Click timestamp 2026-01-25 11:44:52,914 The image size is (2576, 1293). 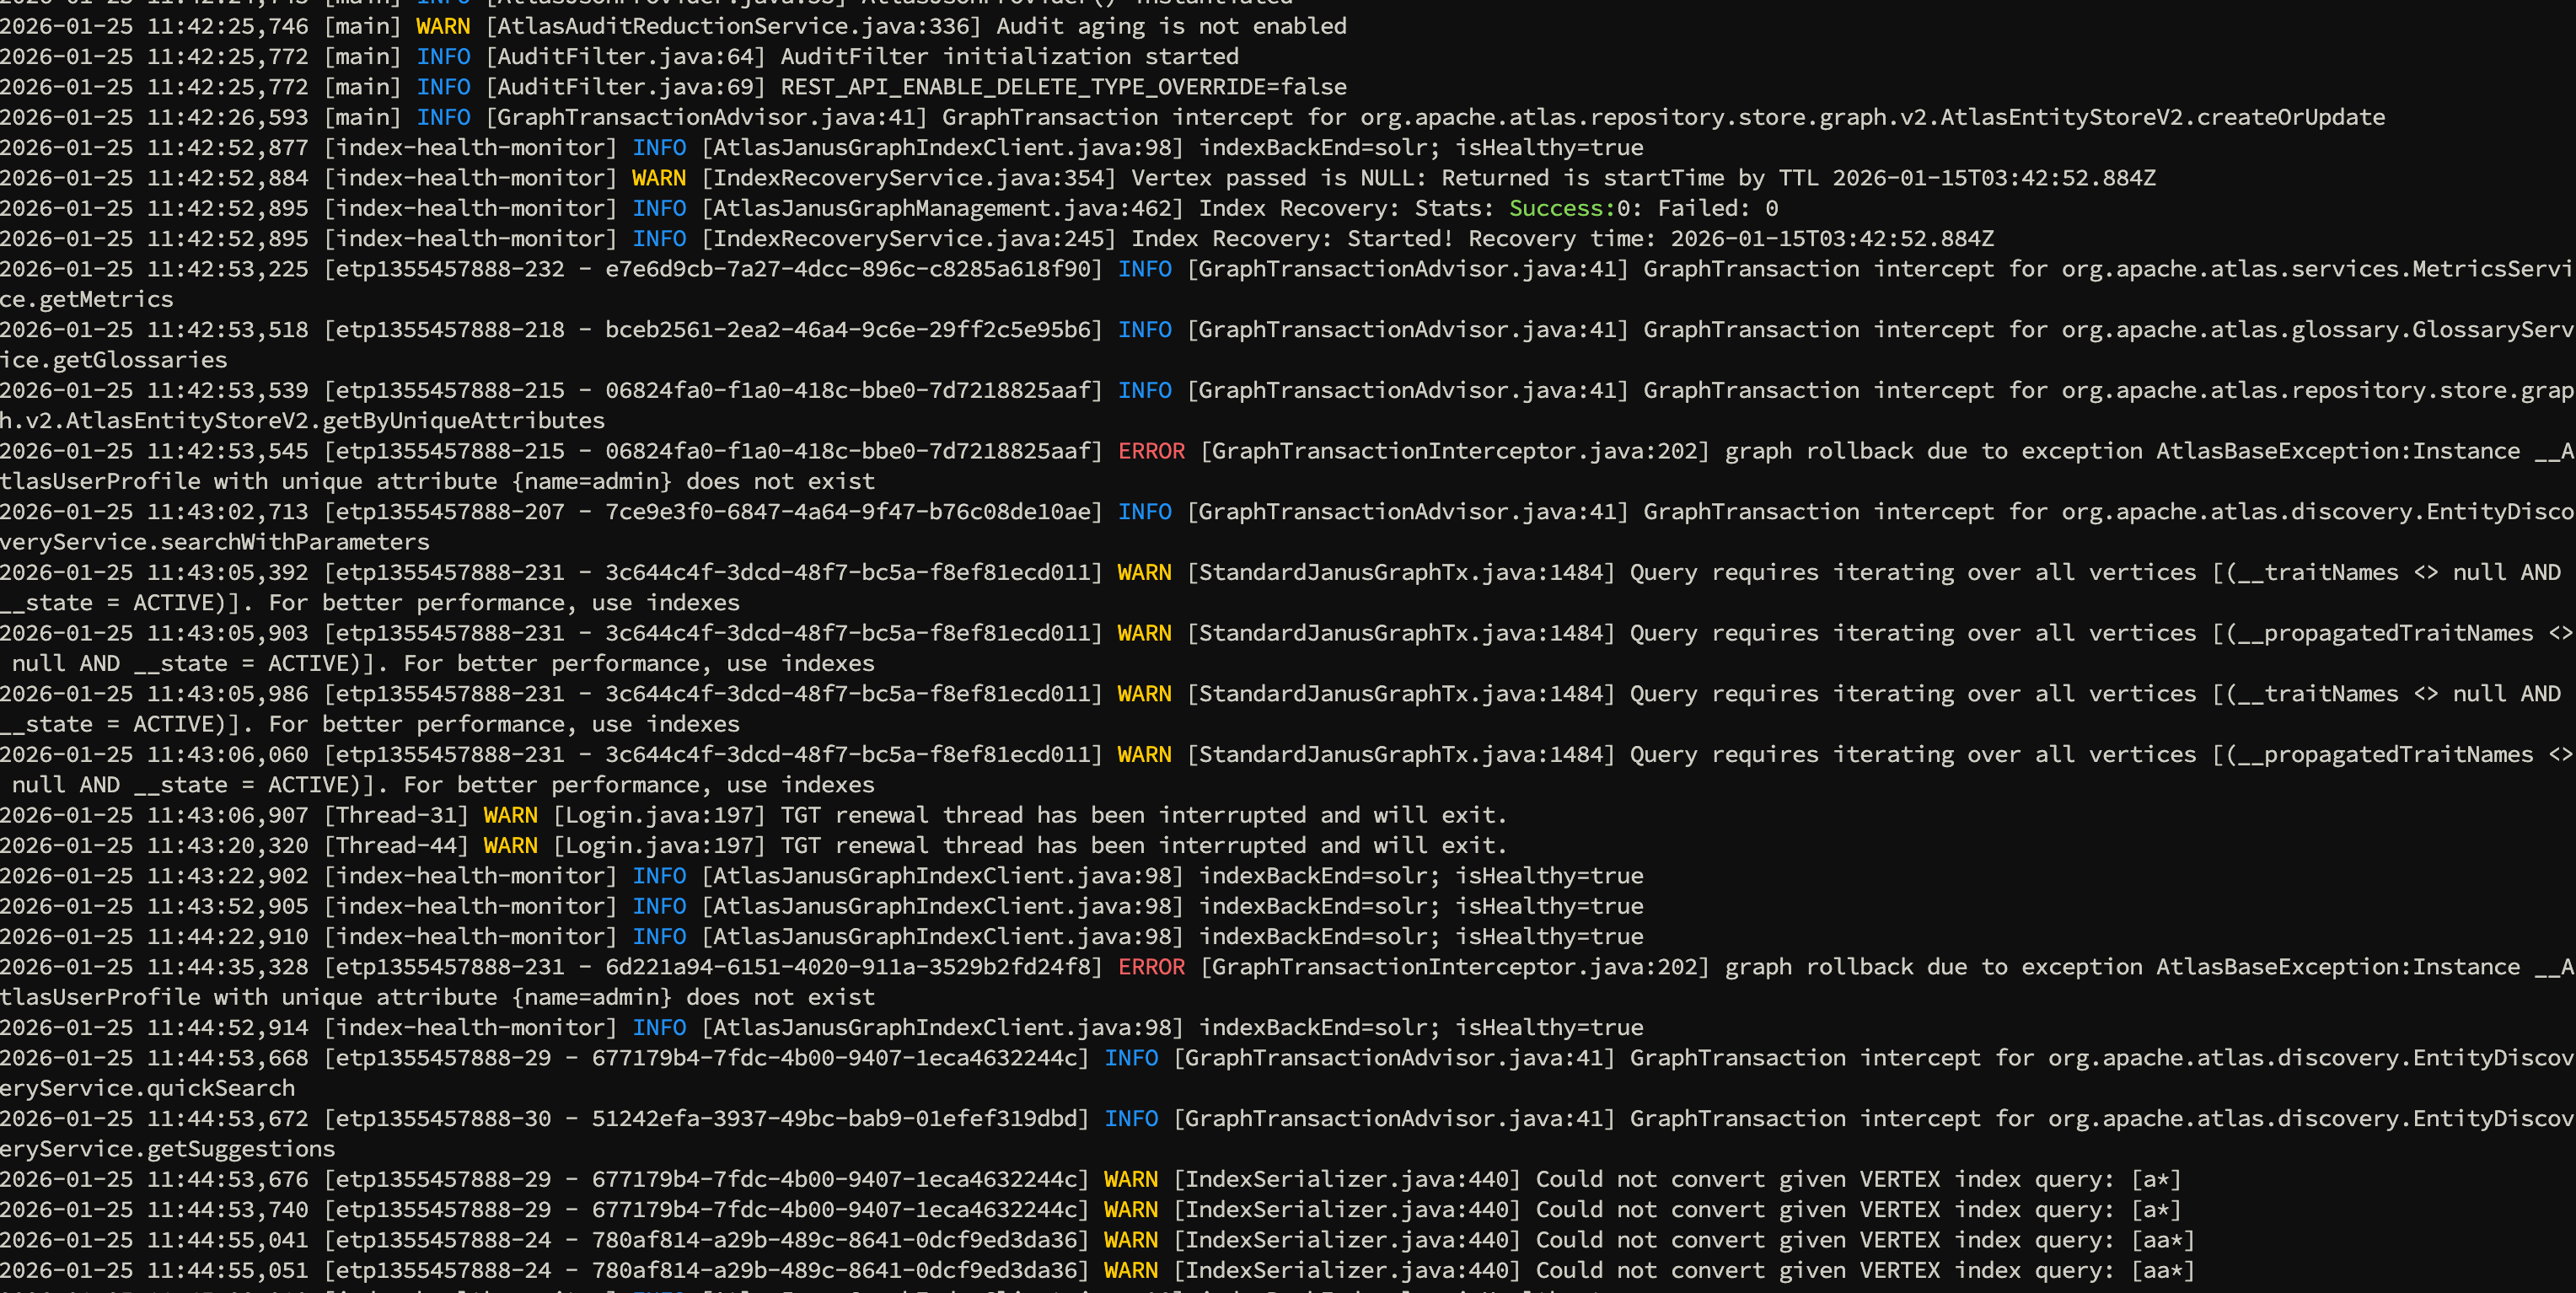(x=154, y=1027)
